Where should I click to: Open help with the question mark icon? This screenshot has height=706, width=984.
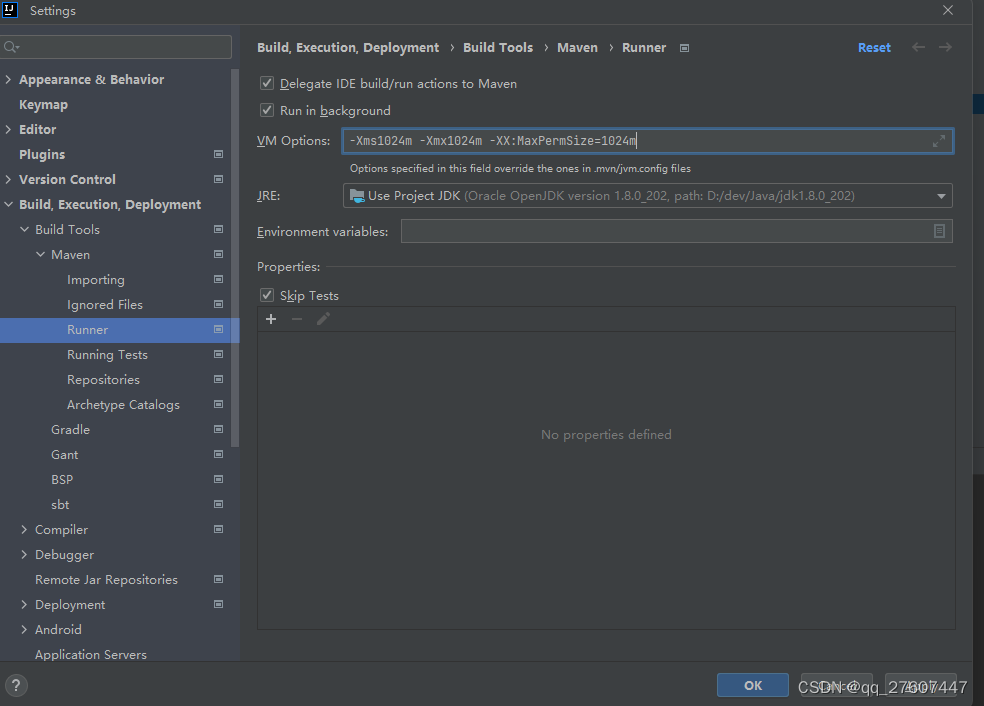click(16, 685)
